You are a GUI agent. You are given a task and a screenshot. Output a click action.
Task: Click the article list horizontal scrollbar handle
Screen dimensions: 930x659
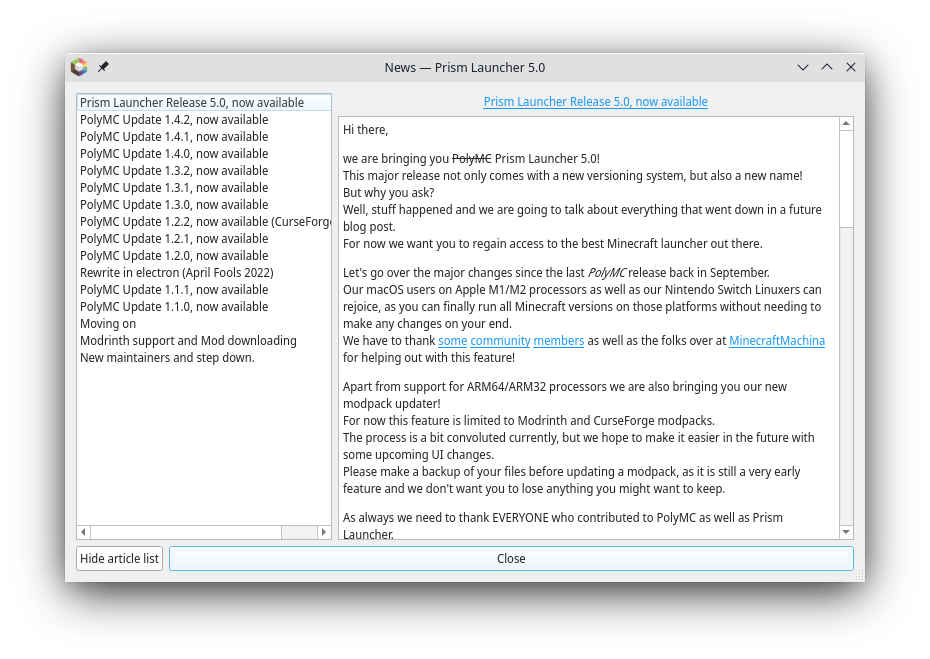click(x=185, y=532)
